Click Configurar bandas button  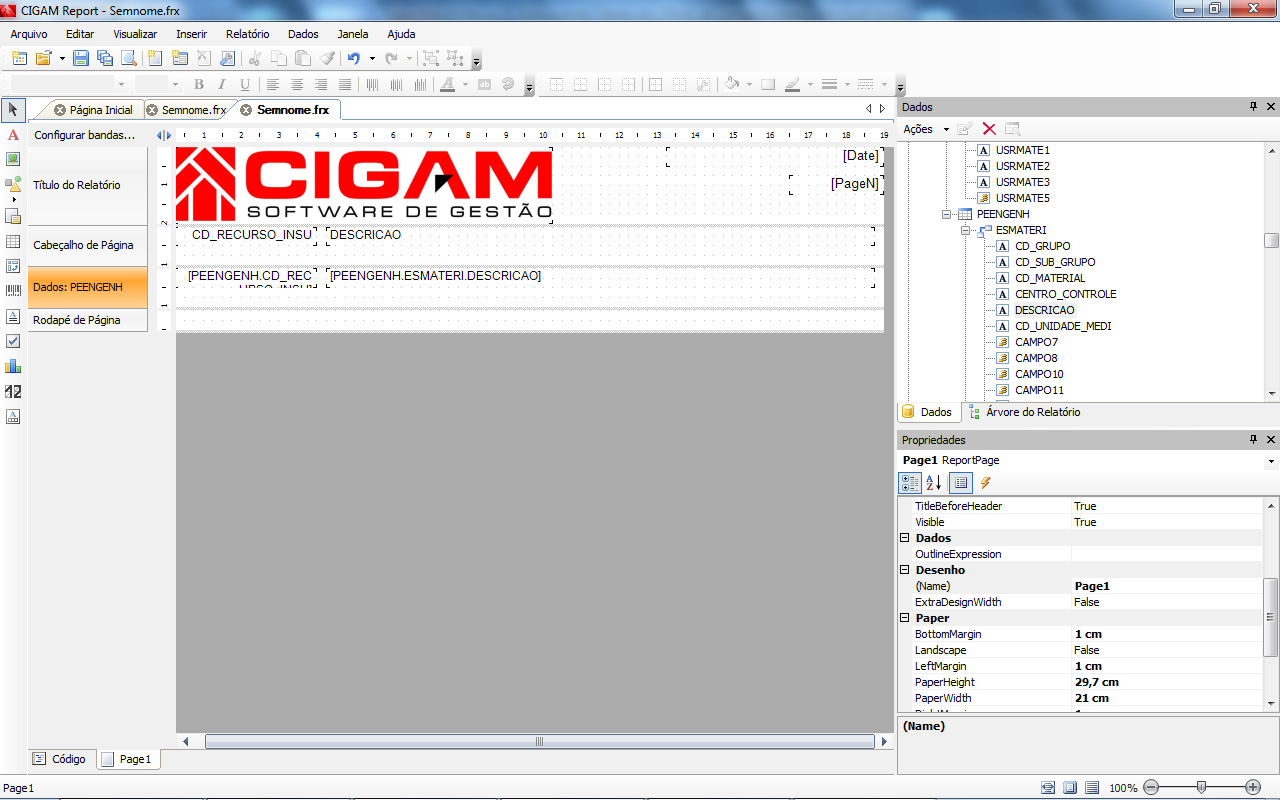[84, 135]
